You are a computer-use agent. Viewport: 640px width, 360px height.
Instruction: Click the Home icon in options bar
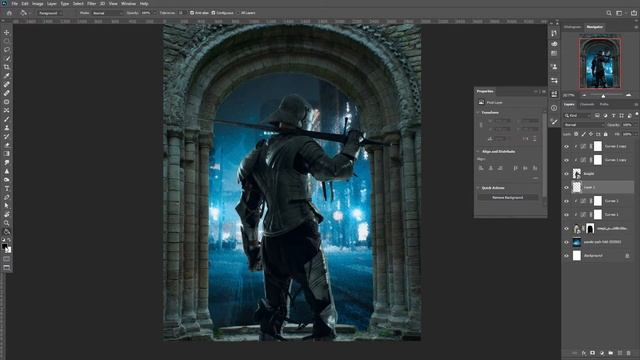click(x=9, y=13)
